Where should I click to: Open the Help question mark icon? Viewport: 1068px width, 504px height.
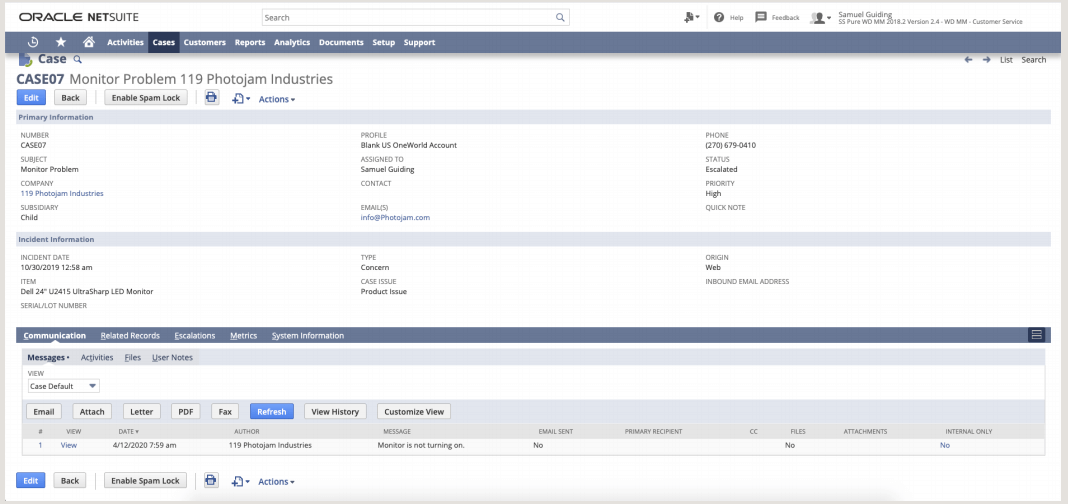click(719, 17)
